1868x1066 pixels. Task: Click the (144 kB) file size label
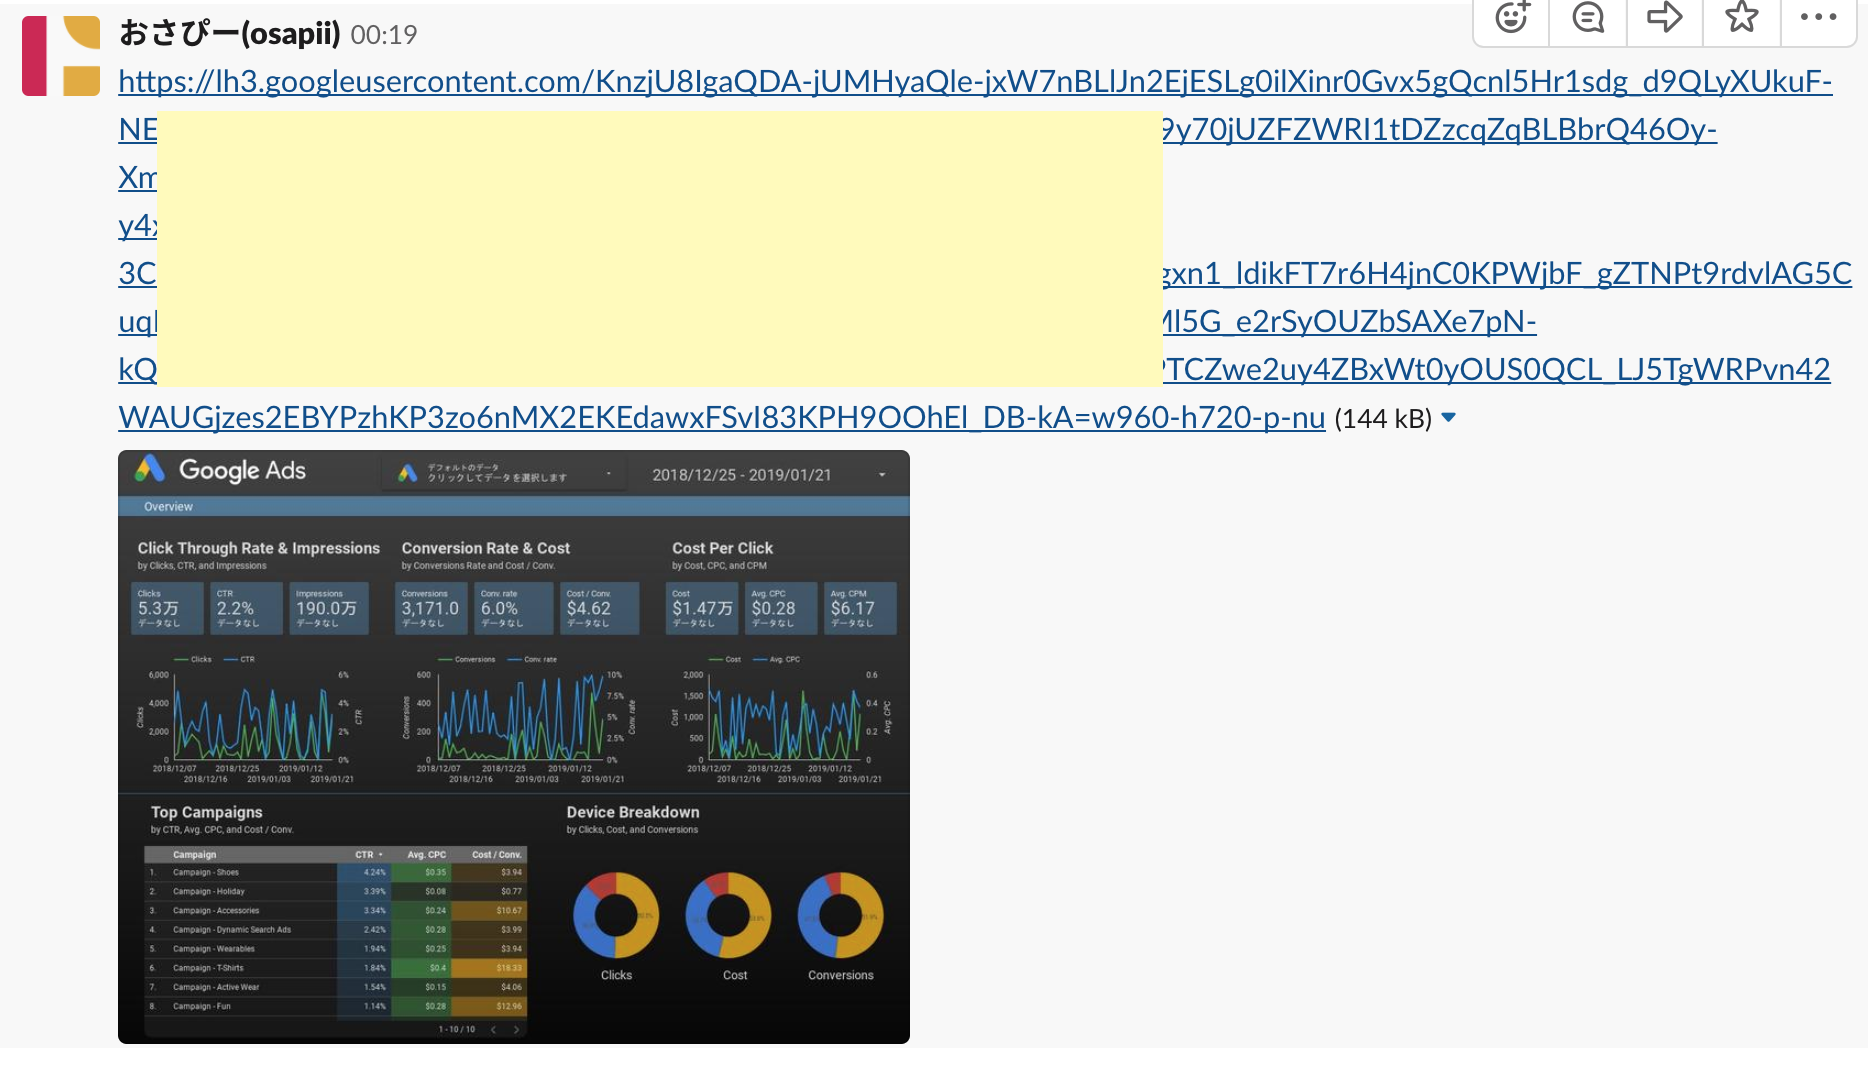click(x=1383, y=418)
